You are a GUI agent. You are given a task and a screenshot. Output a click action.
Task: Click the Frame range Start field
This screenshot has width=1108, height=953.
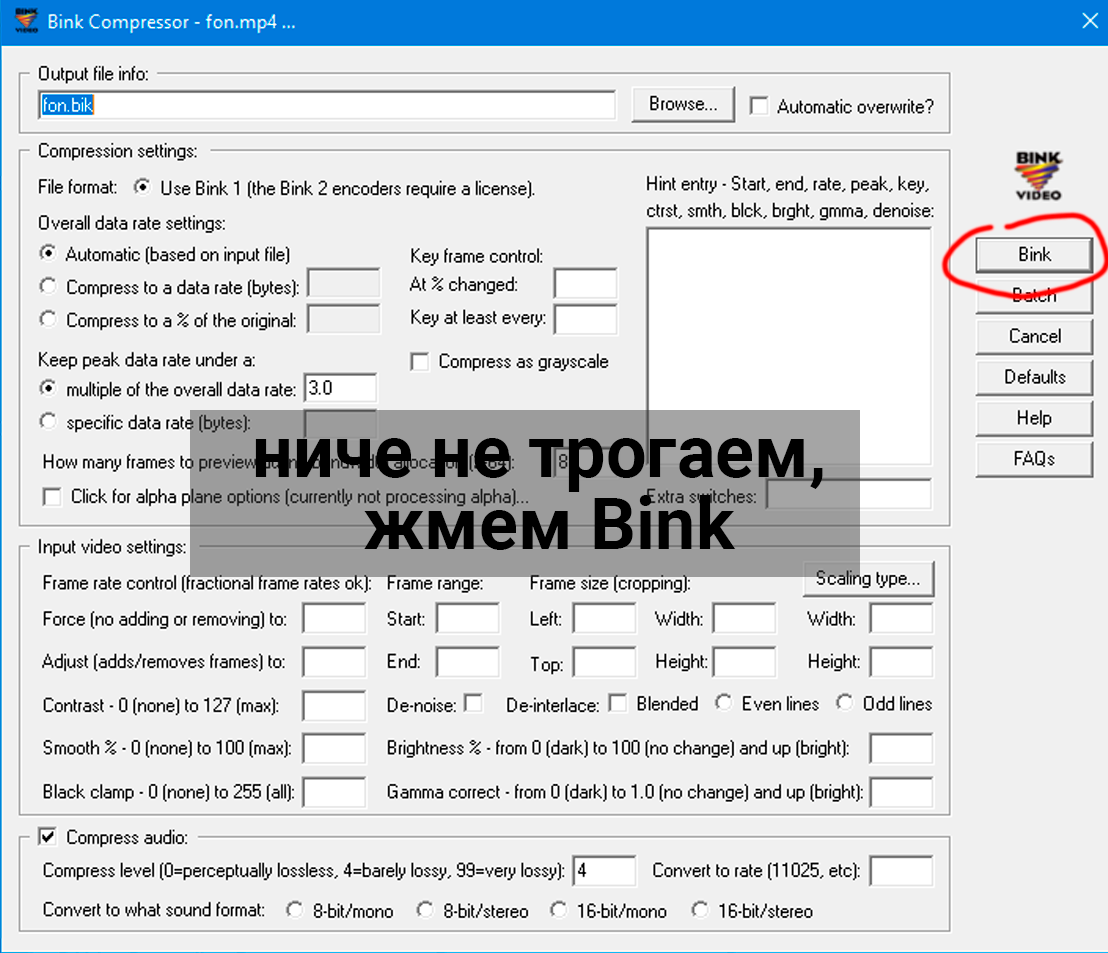pos(468,618)
